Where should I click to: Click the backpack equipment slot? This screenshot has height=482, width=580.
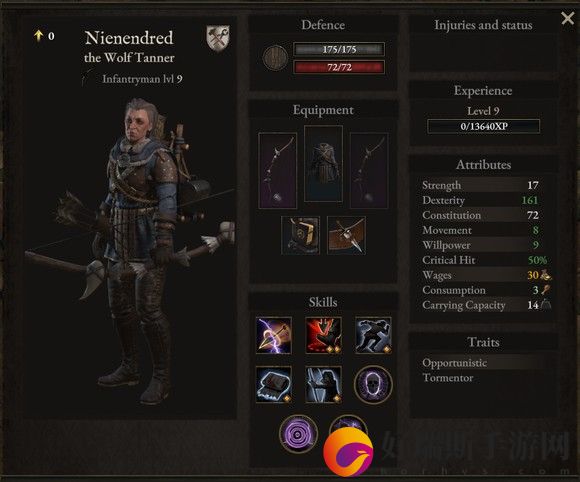[x=300, y=236]
